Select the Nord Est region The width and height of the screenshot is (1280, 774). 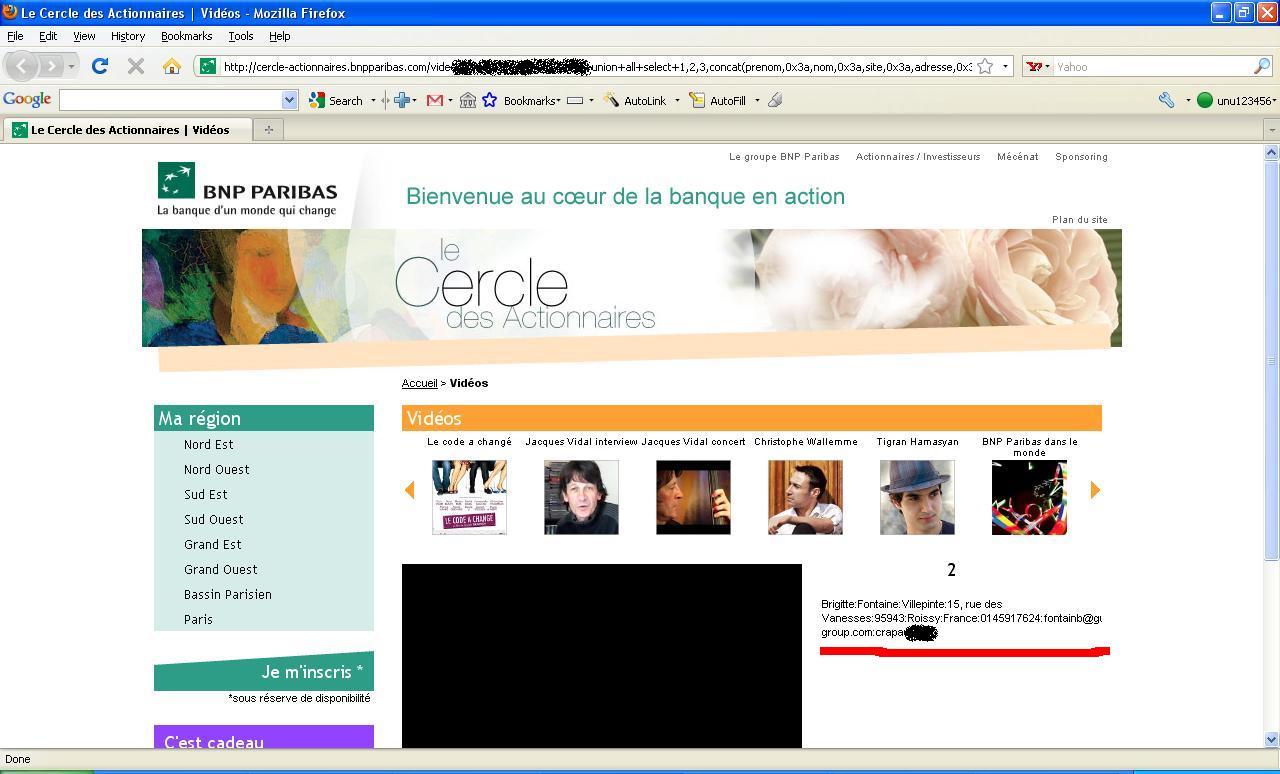click(208, 444)
